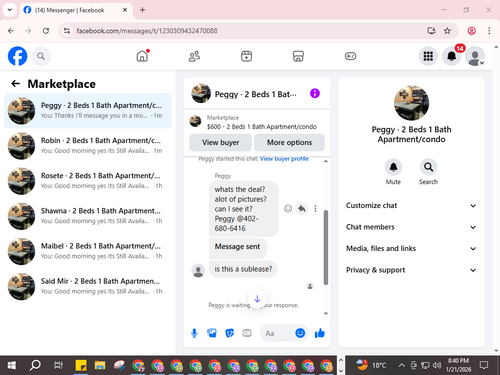React to Peggy's message with emoji
Screen dimensions: 500x375
point(288,209)
